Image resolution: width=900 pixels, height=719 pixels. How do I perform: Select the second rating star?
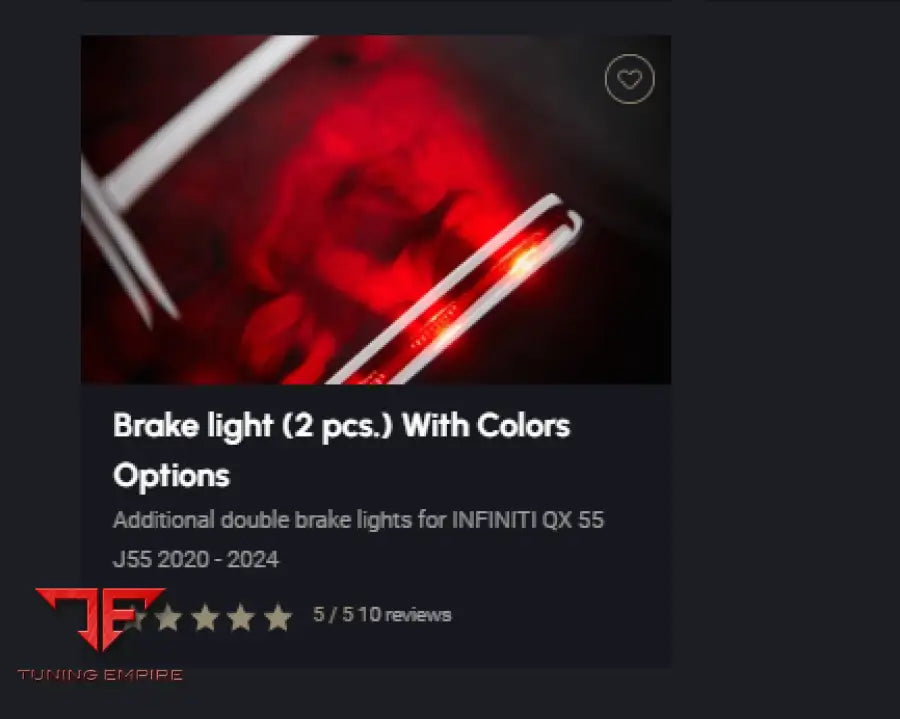[x=169, y=617]
